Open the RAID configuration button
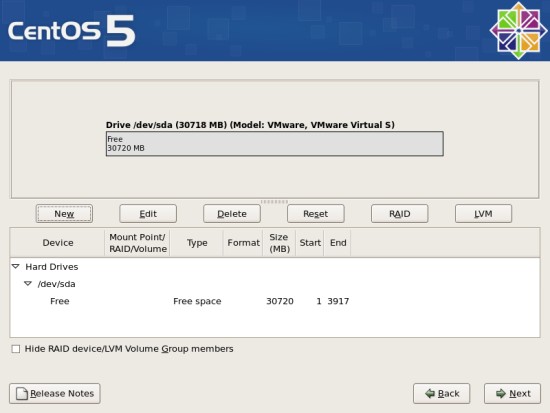The width and height of the screenshot is (550, 413). pyautogui.click(x=400, y=214)
